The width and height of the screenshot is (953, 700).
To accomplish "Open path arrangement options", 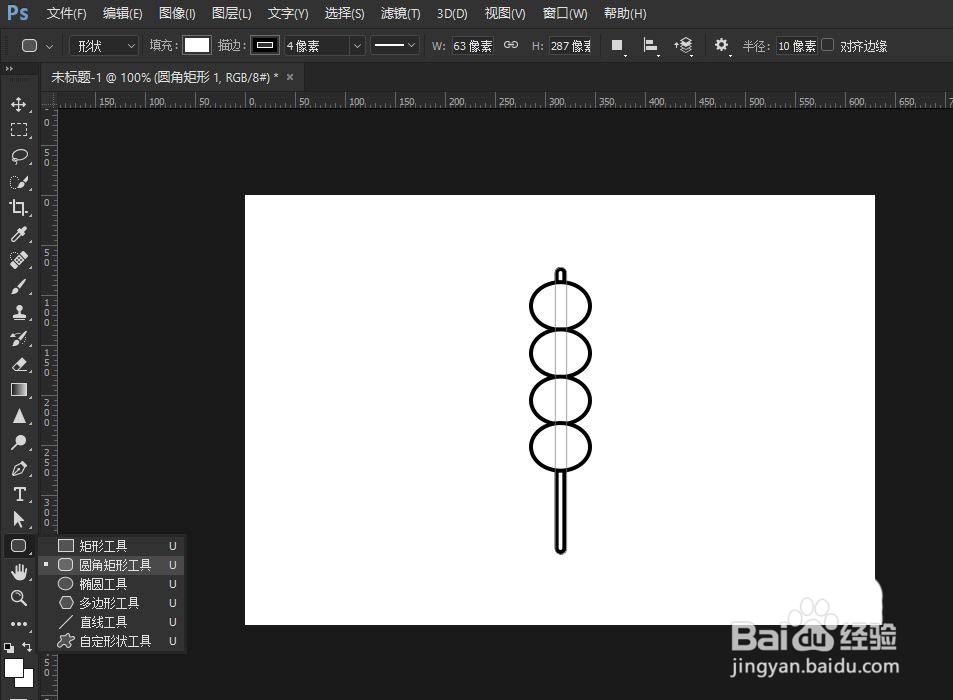I will tap(683, 46).
